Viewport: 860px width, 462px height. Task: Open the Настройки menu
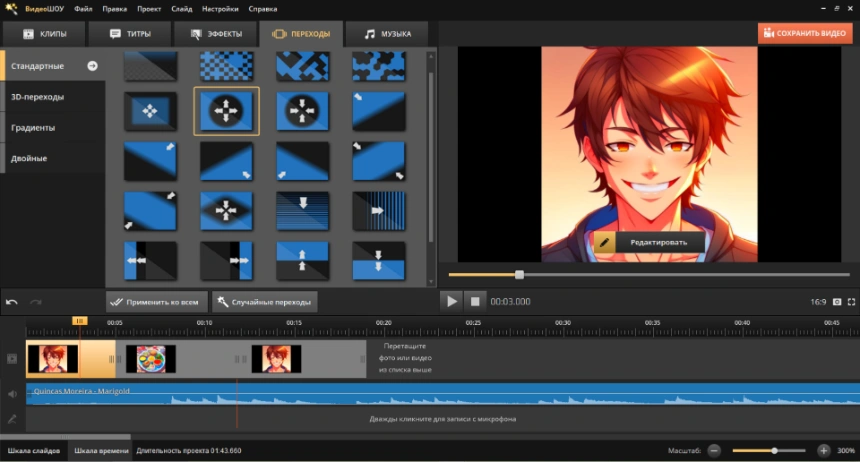pos(220,9)
